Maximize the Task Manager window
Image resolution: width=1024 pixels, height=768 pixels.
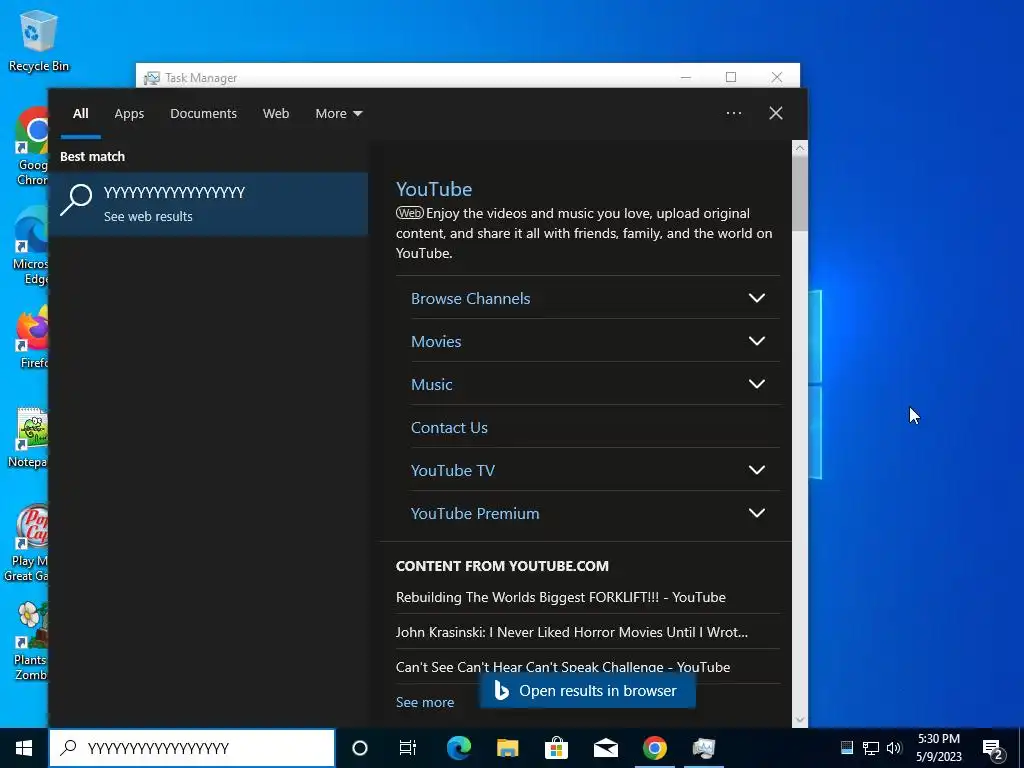(x=731, y=77)
